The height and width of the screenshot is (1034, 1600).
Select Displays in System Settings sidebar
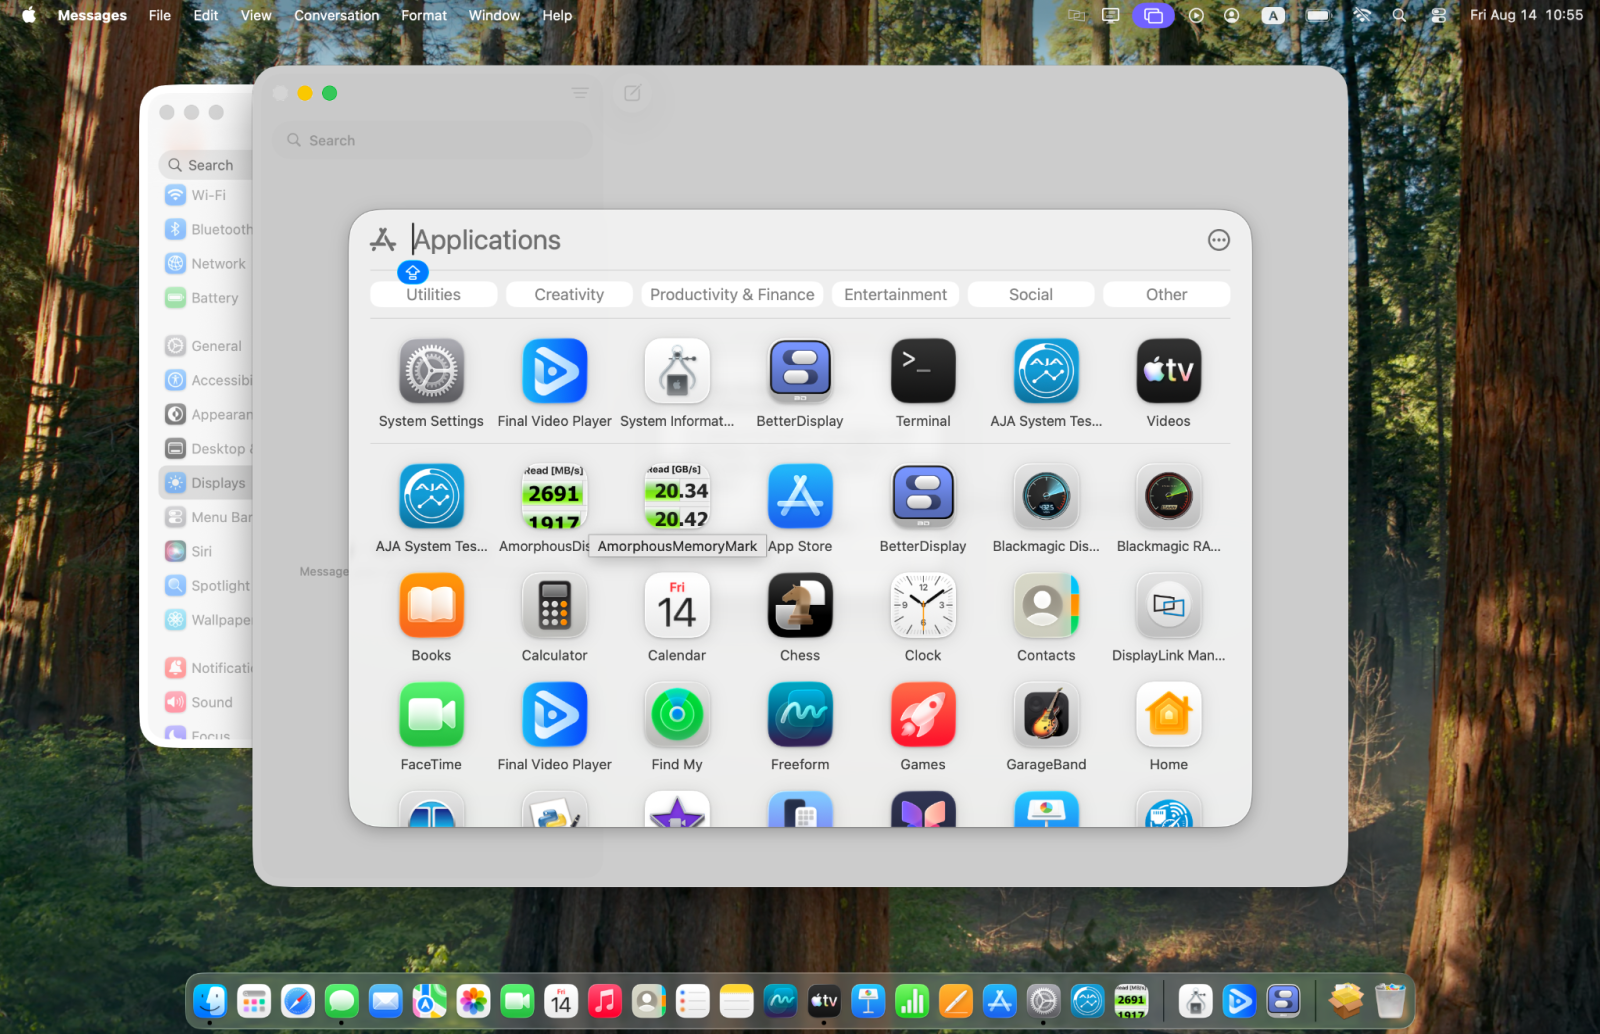(206, 483)
